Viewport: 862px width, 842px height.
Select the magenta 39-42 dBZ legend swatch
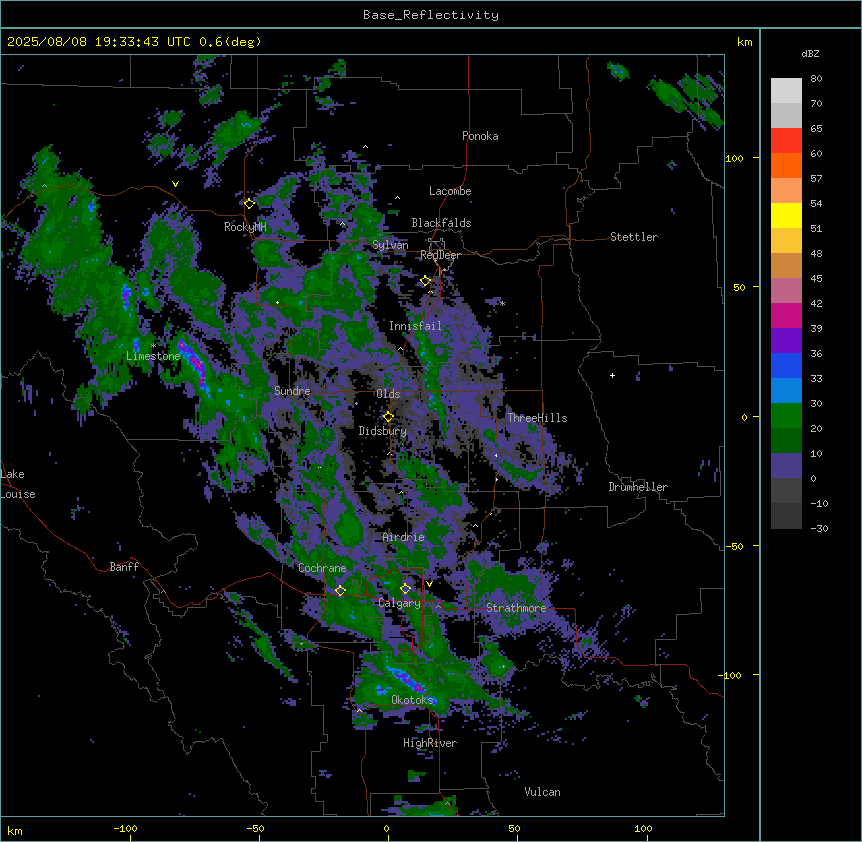pos(786,315)
